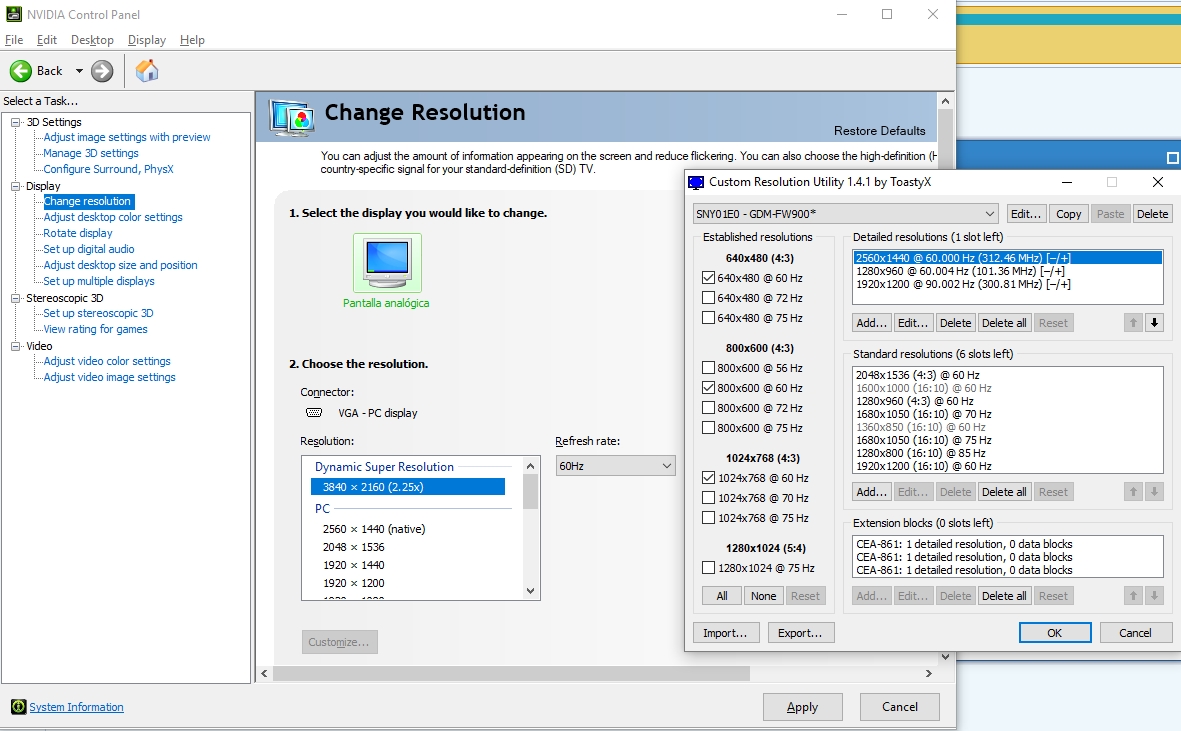Open the Refresh rate dropdown
The width and height of the screenshot is (1181, 731).
click(616, 466)
